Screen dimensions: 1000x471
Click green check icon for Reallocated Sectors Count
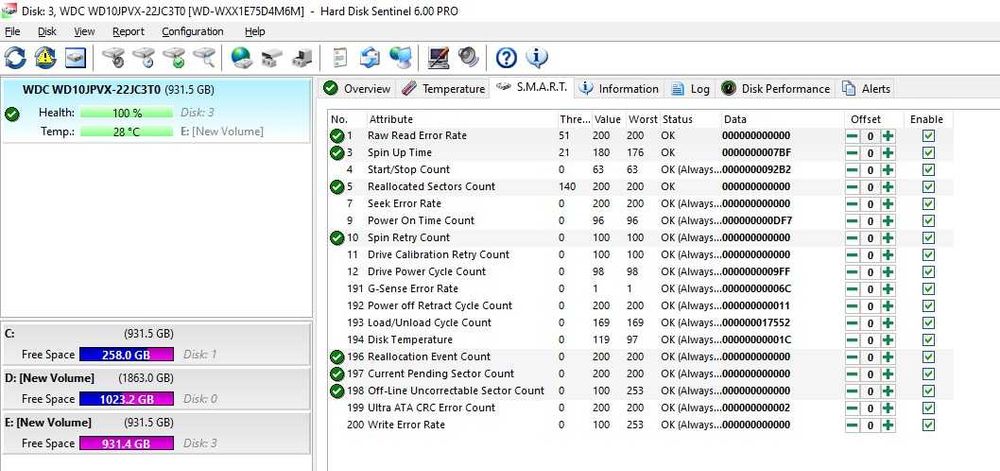[x=337, y=187]
